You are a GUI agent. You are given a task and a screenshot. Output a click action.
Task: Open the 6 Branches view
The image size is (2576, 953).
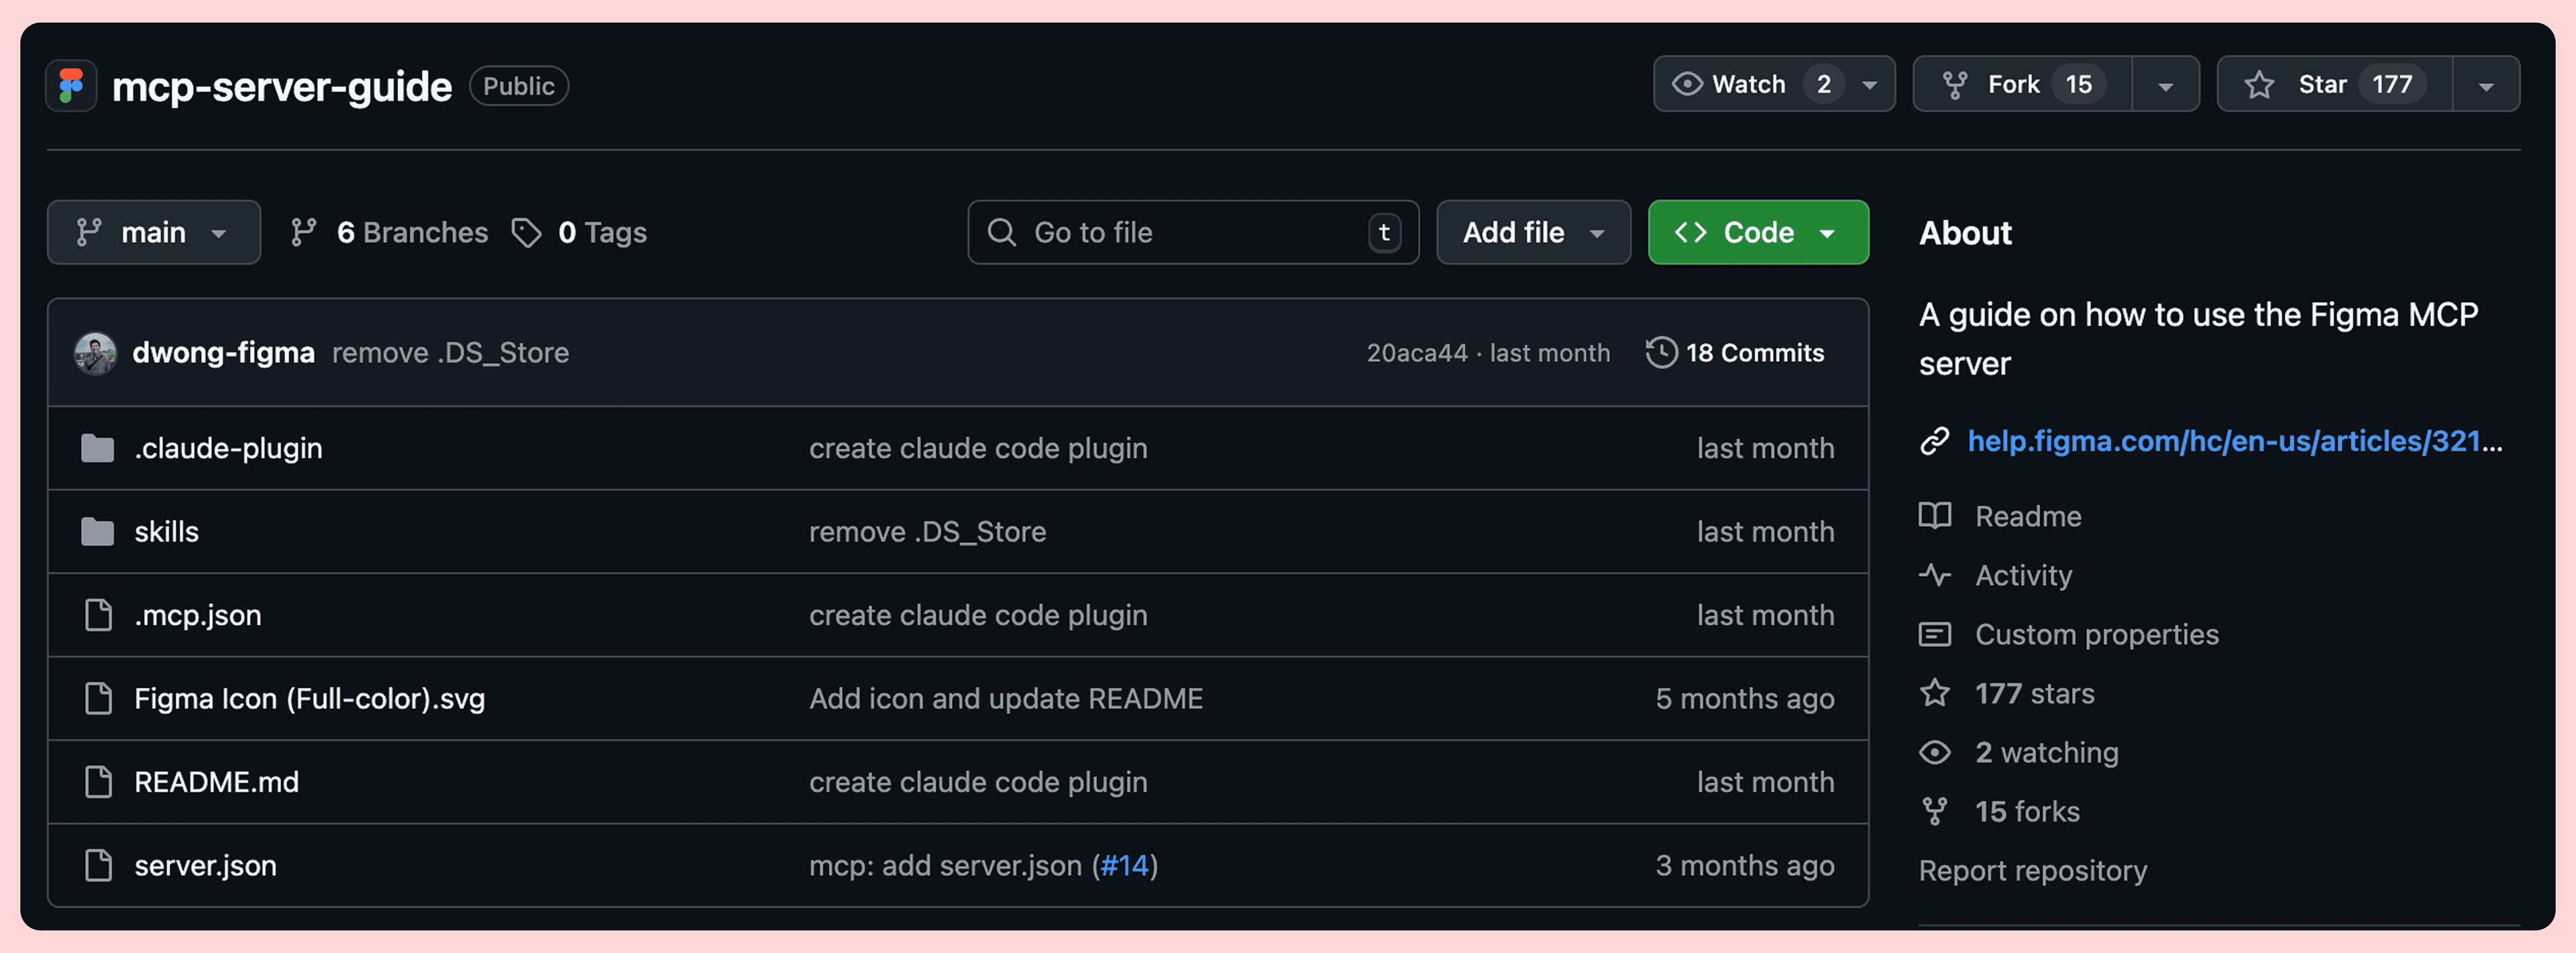pyautogui.click(x=389, y=232)
